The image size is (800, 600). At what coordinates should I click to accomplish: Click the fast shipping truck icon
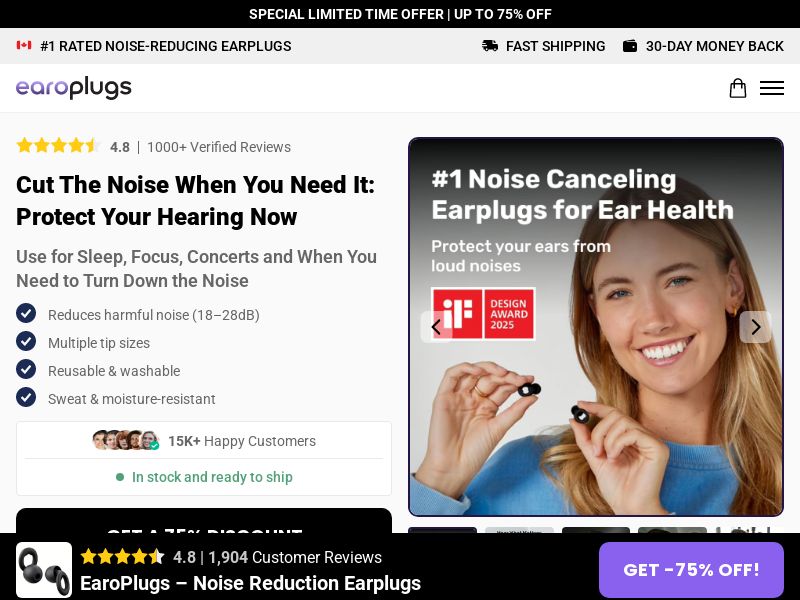pos(490,46)
